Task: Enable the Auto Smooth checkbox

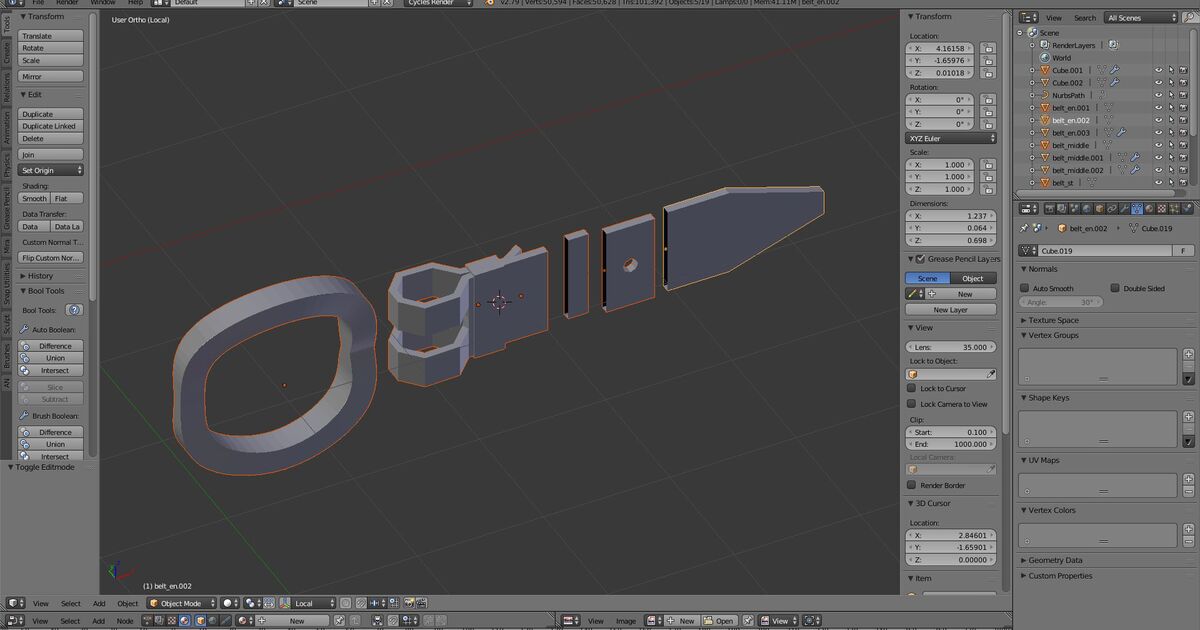Action: 1025,288
